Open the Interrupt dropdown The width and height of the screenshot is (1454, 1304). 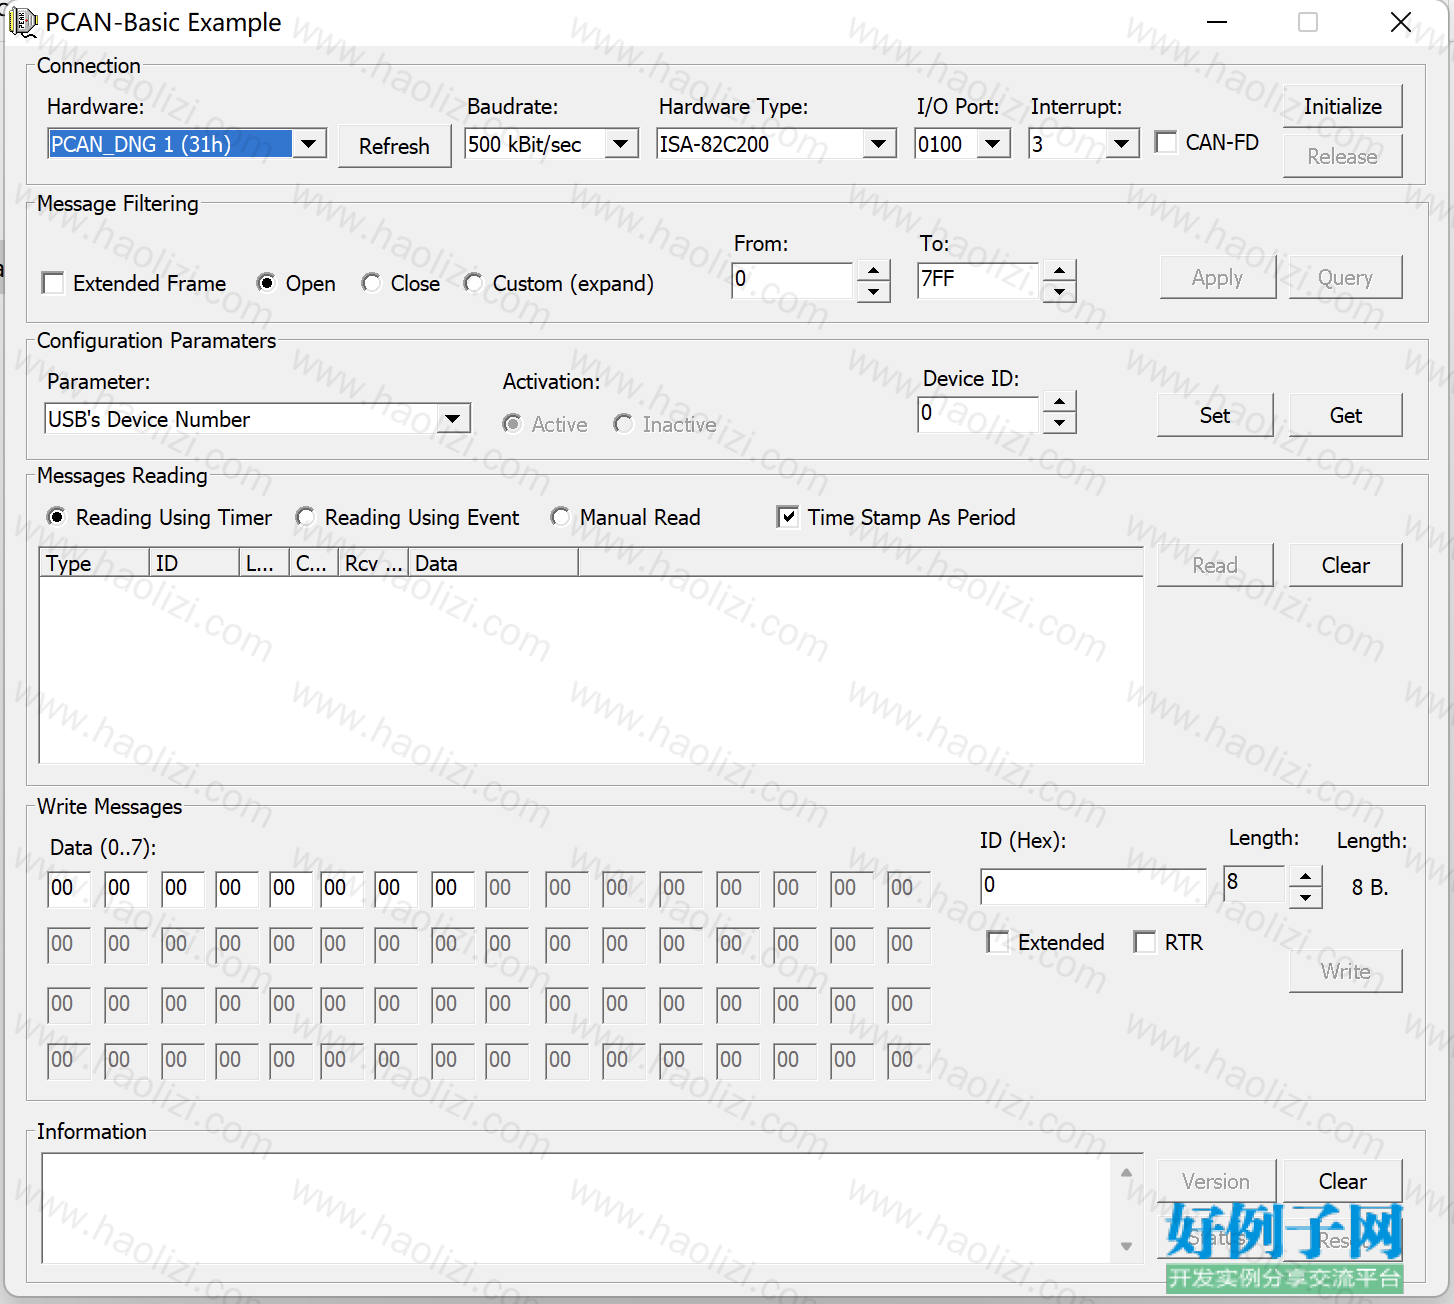coord(1122,144)
